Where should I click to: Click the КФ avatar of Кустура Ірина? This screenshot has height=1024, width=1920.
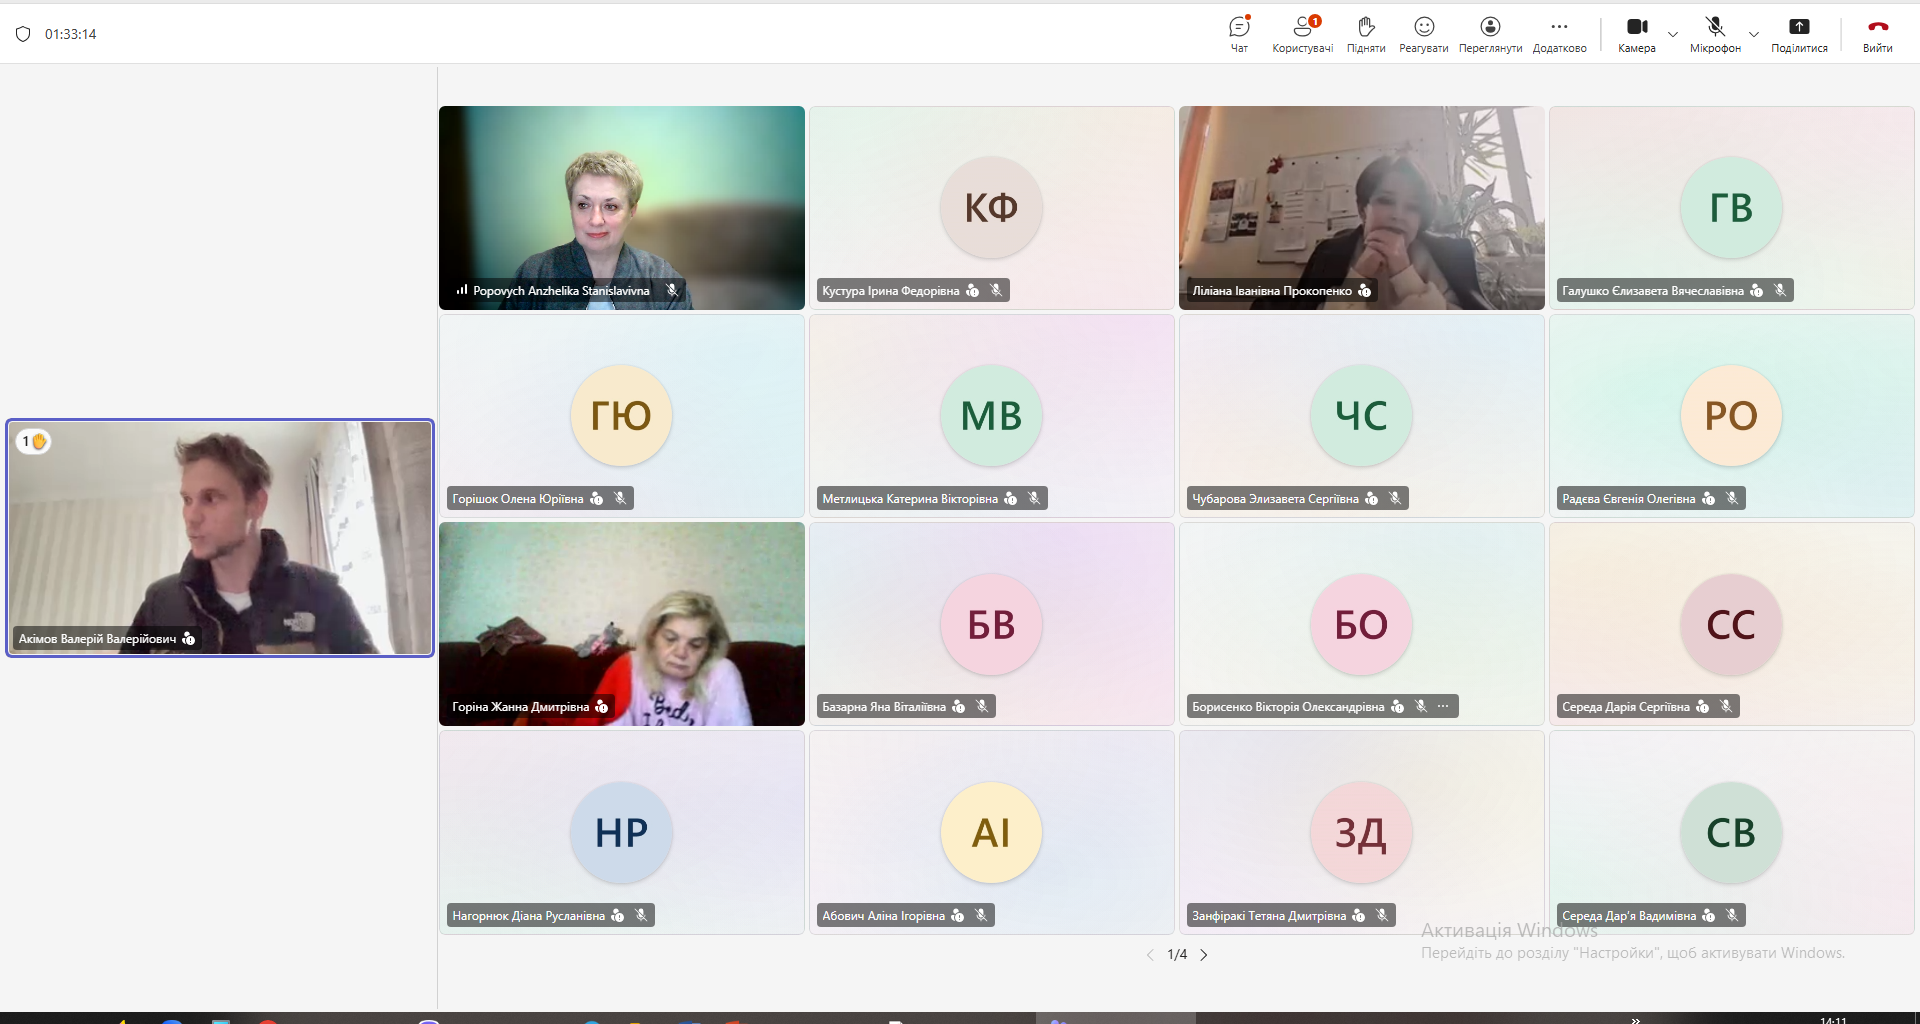(991, 208)
